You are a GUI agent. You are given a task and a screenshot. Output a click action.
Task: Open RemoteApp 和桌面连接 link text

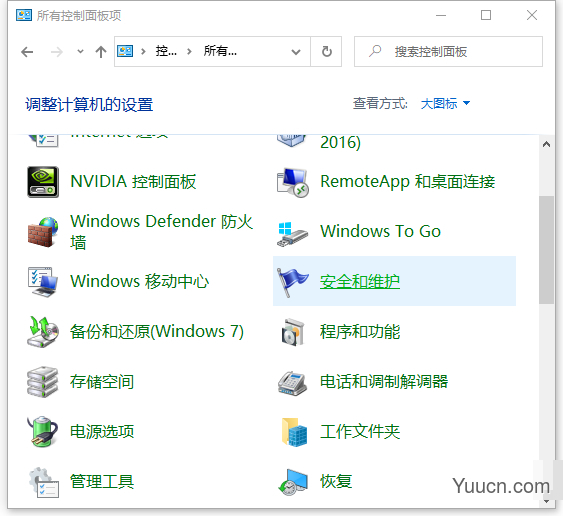pos(408,182)
